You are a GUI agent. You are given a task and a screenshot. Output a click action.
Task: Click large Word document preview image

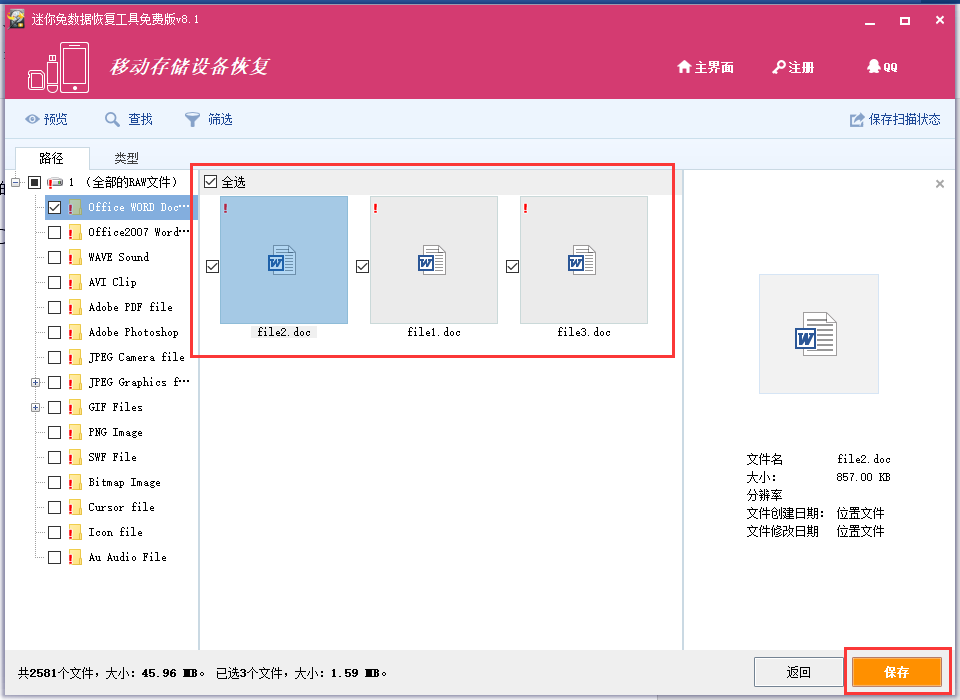coord(819,334)
